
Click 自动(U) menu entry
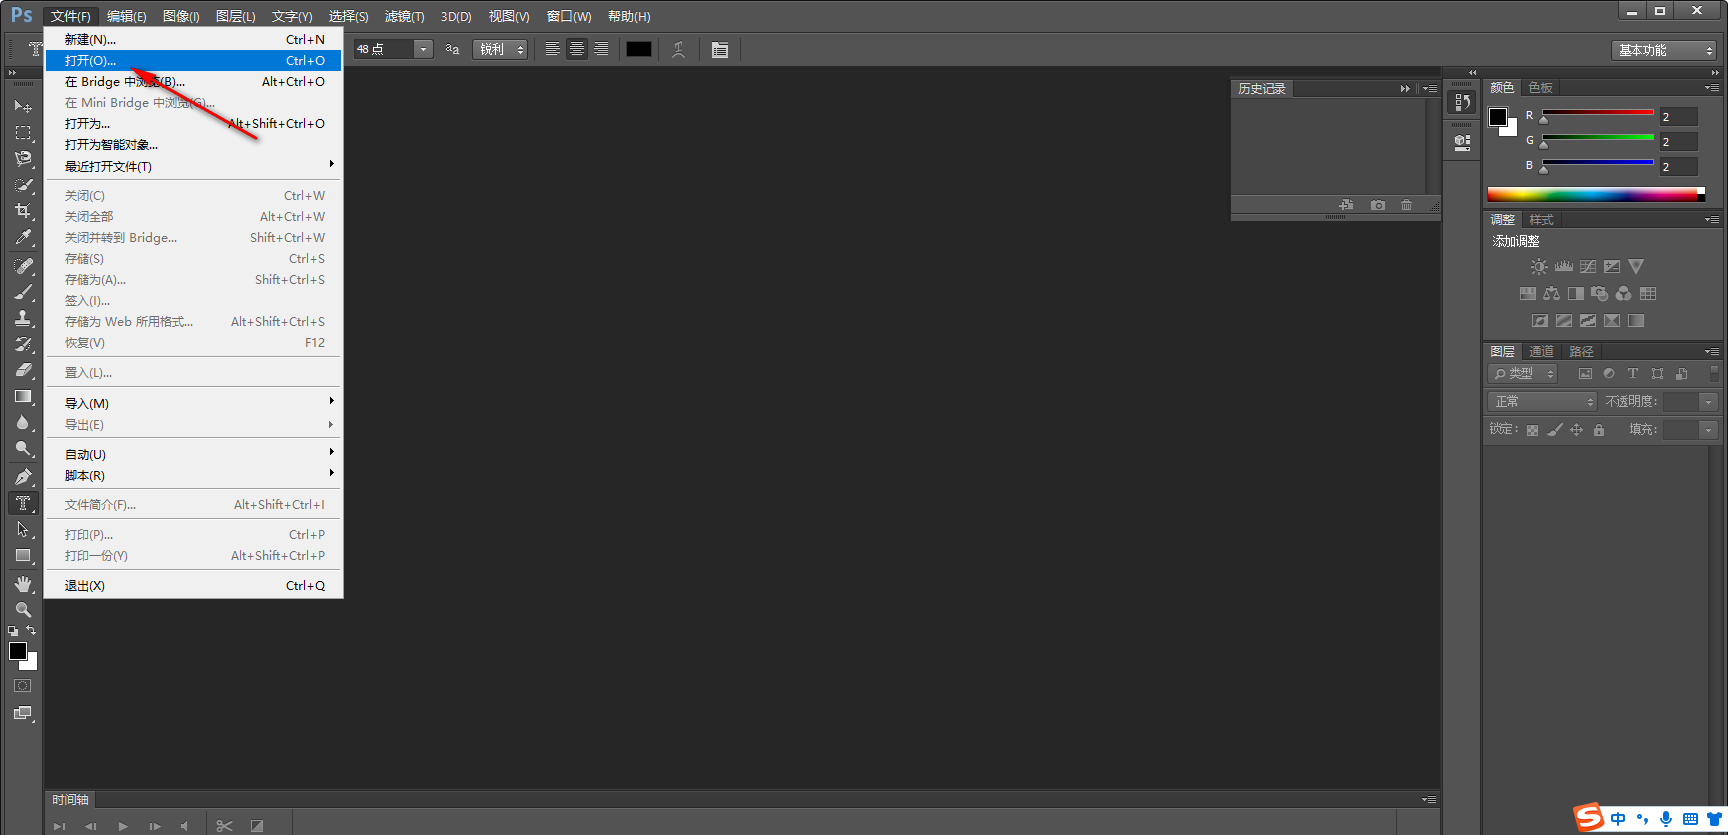coord(194,455)
